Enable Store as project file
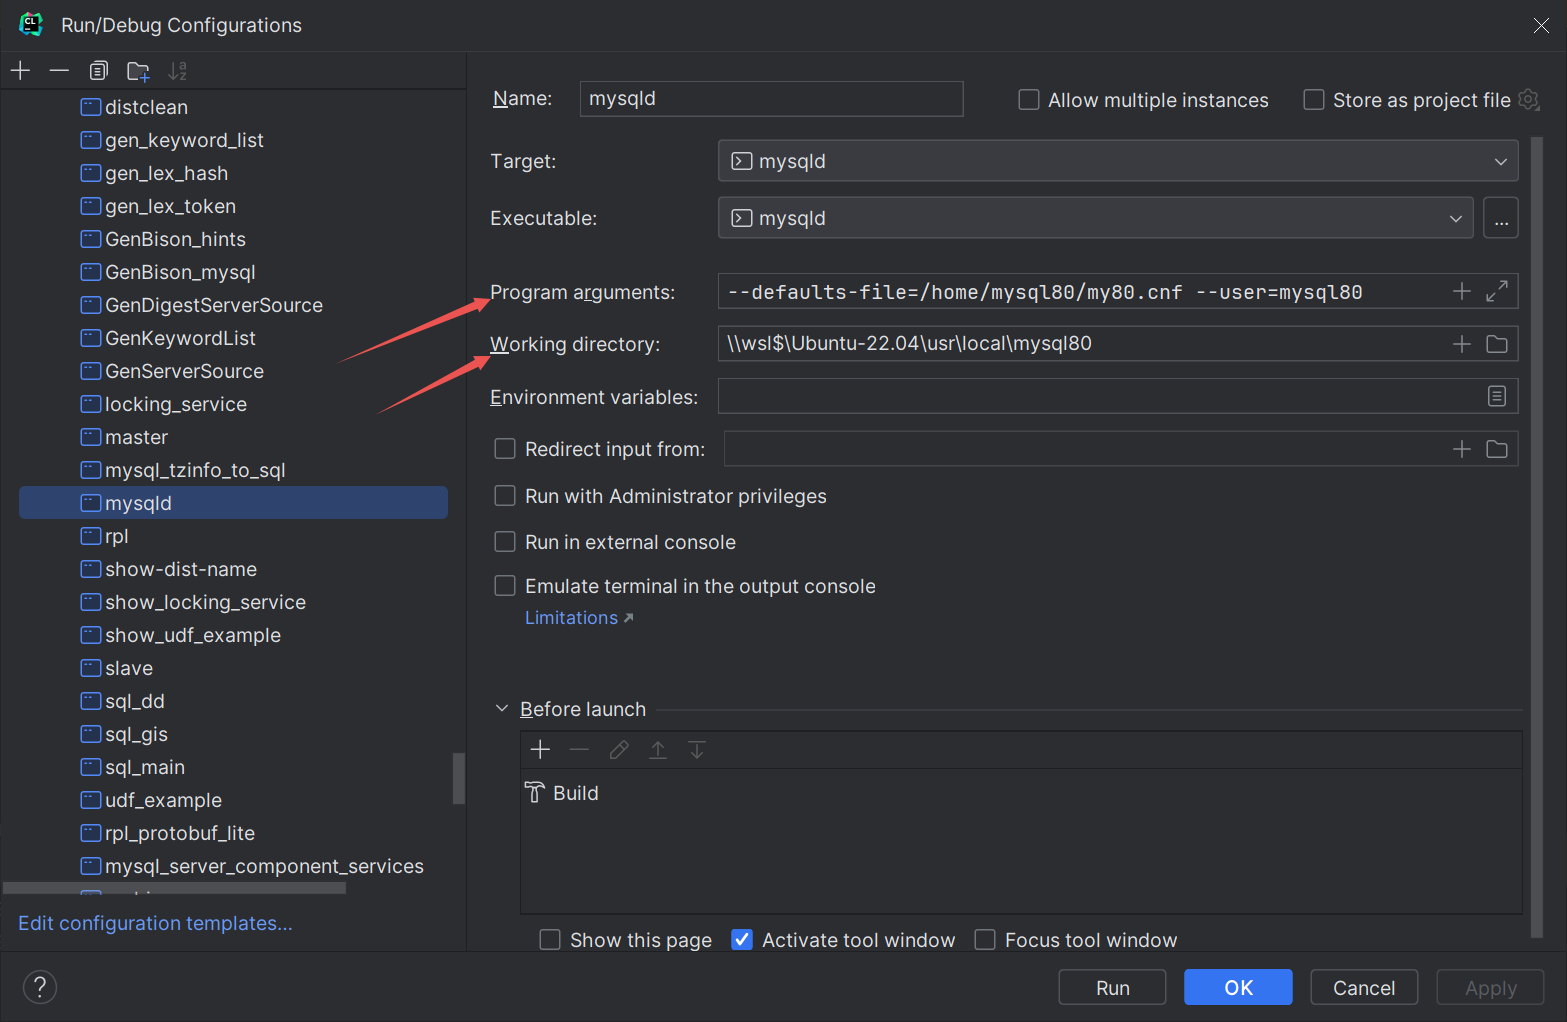 point(1314,100)
